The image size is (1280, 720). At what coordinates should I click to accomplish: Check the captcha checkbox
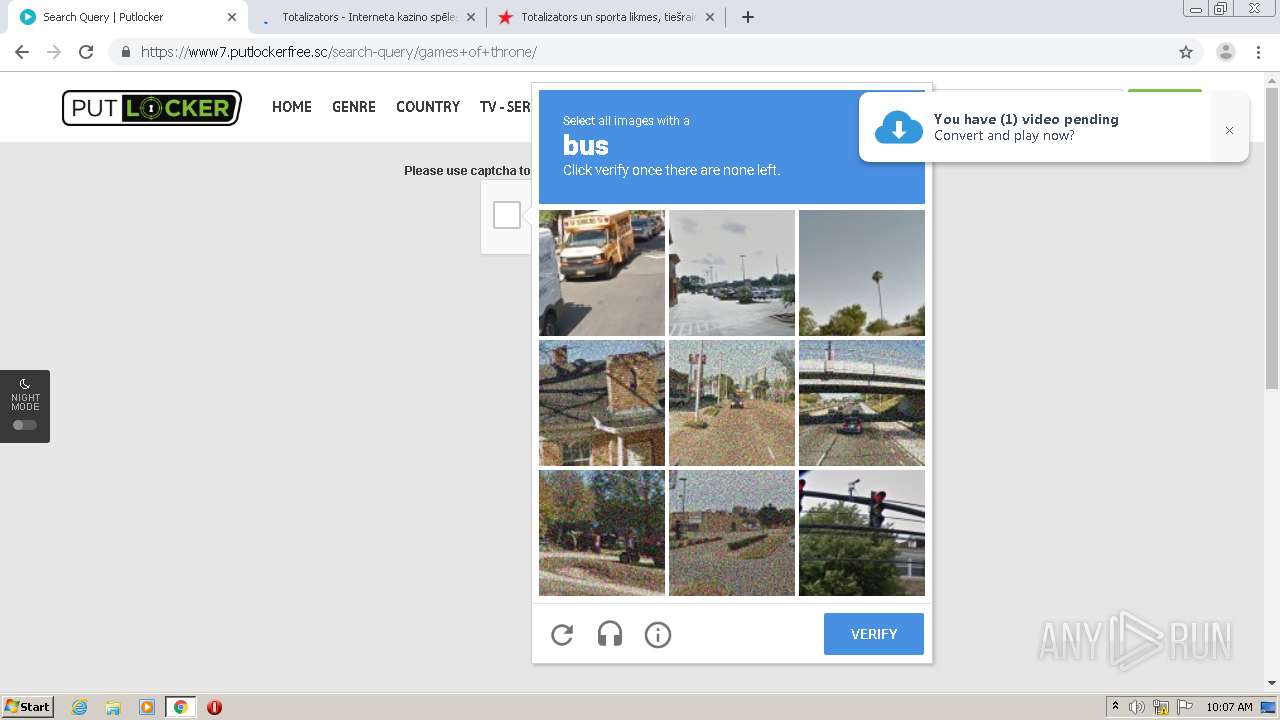click(507, 215)
